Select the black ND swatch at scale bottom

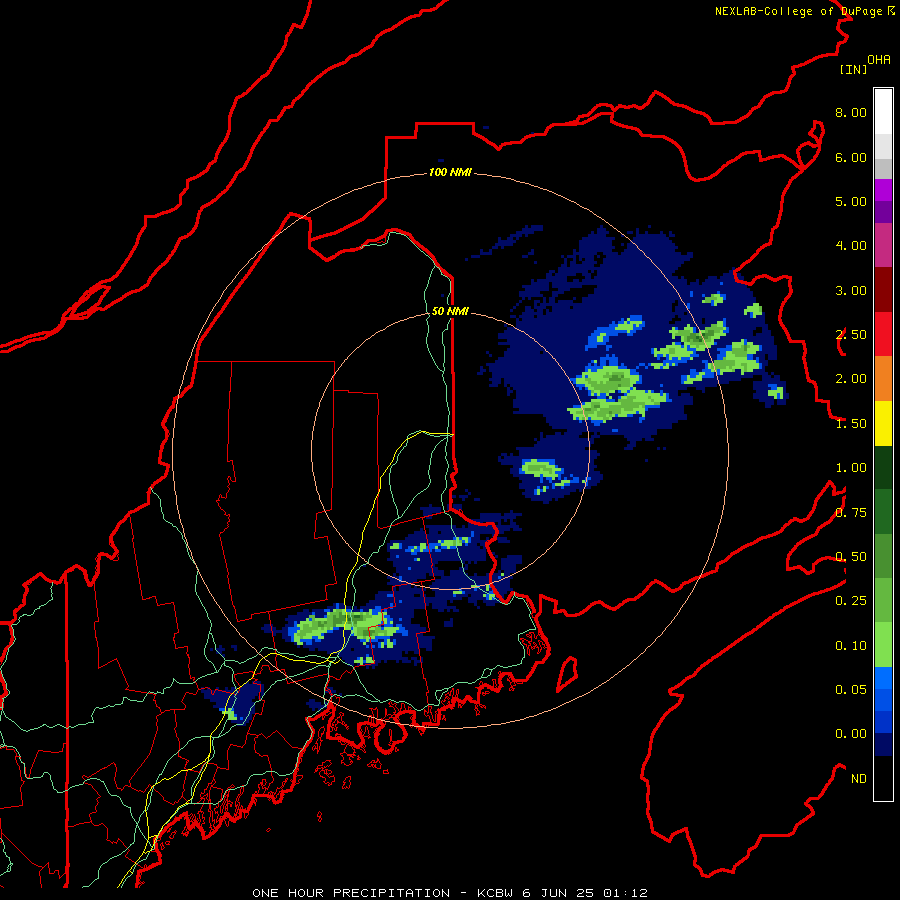click(883, 778)
